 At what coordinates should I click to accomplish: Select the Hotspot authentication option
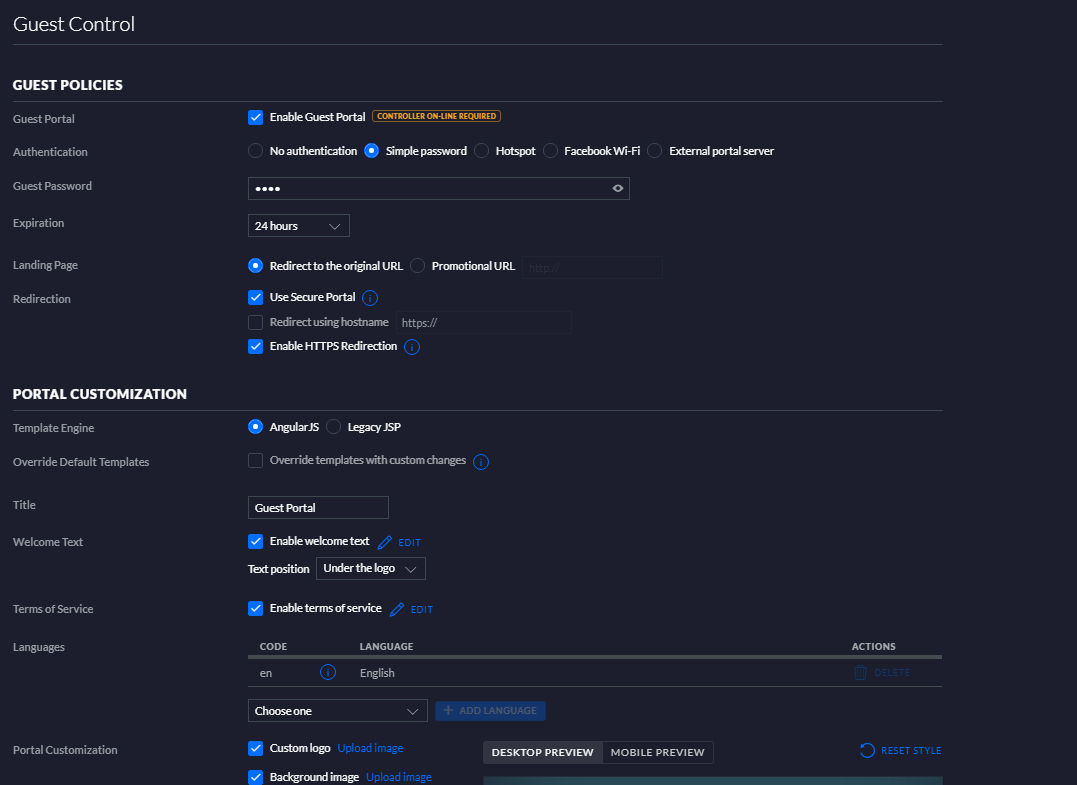tap(481, 151)
